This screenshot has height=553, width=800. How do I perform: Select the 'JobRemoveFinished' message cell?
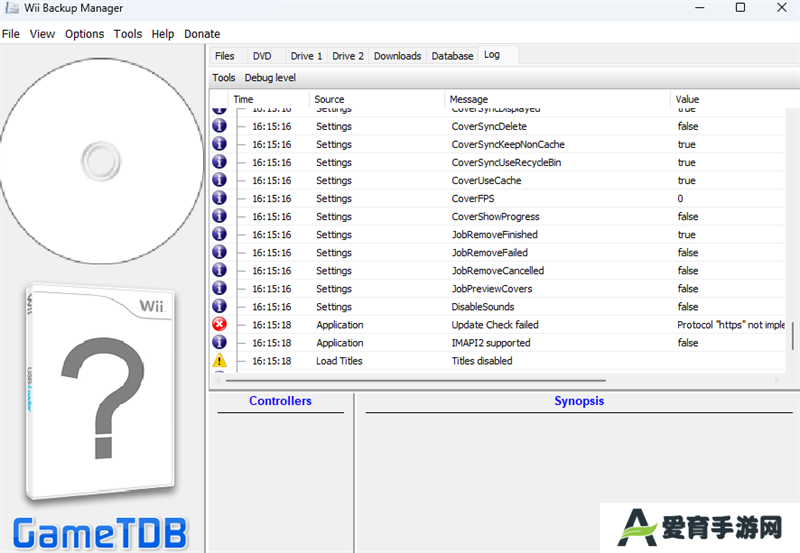(x=494, y=235)
